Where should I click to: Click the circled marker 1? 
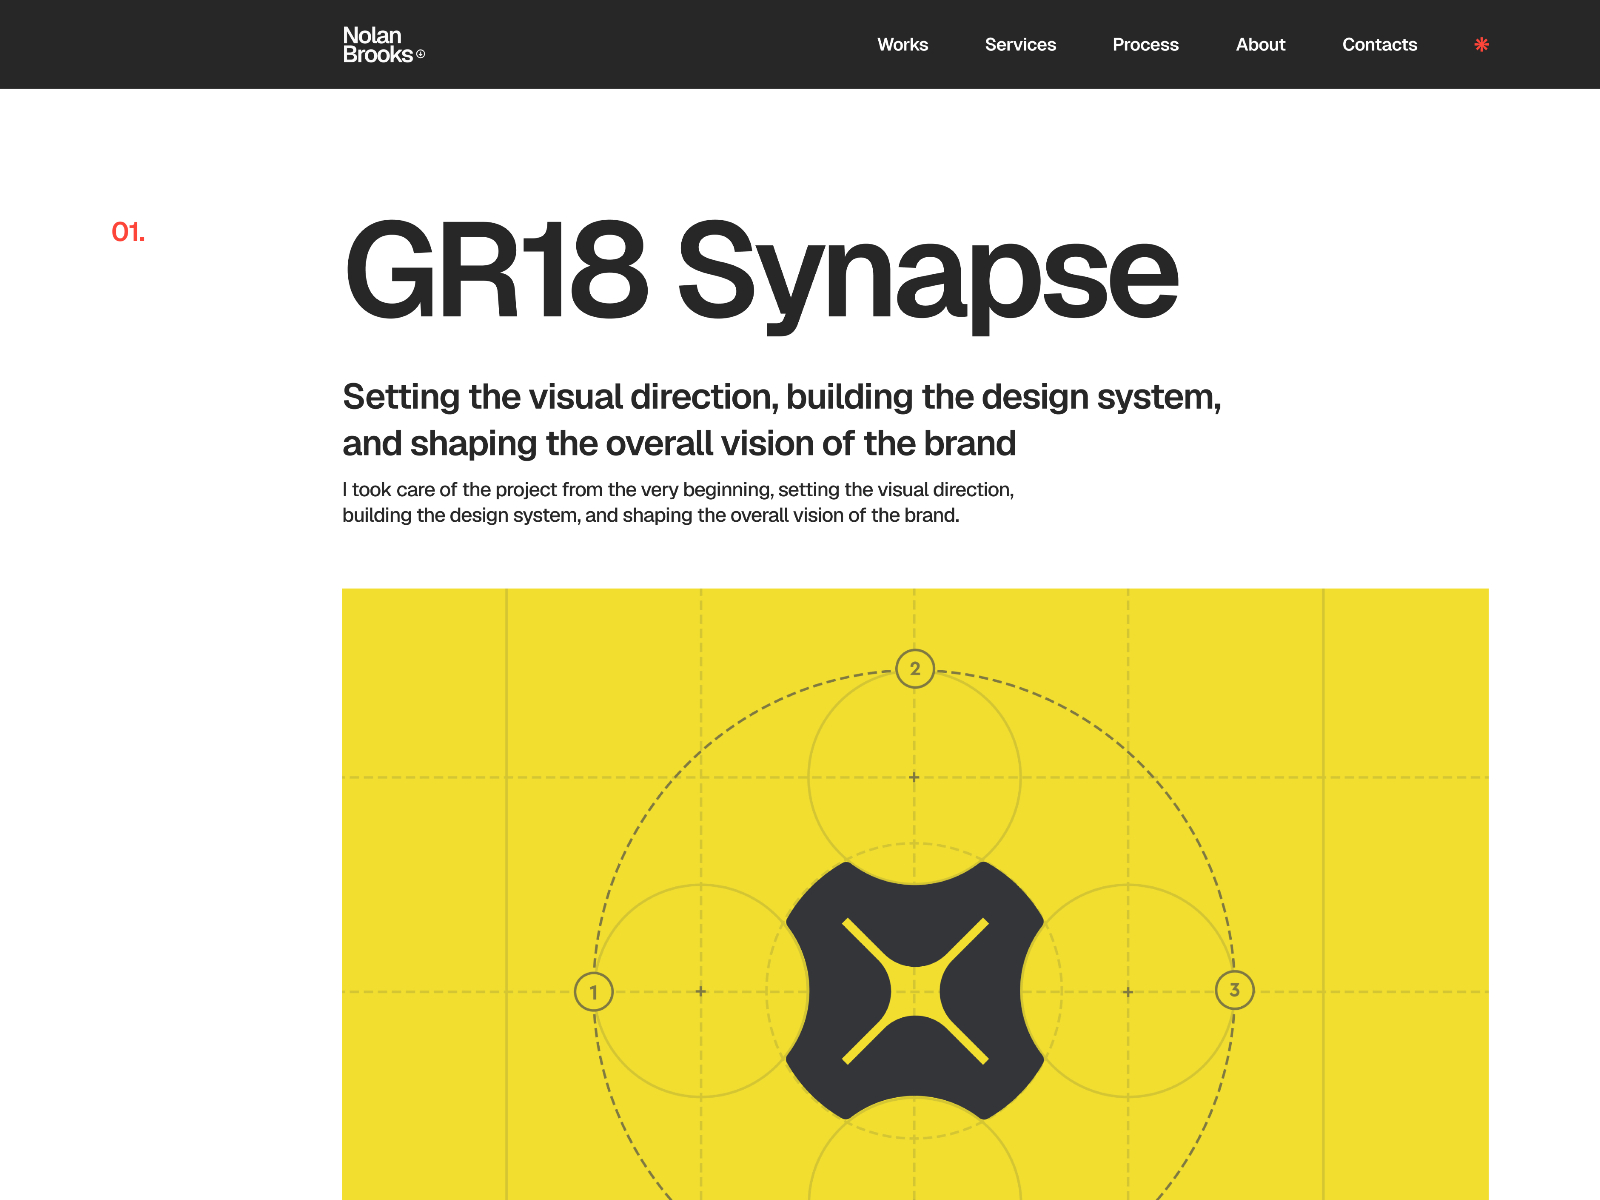594,992
